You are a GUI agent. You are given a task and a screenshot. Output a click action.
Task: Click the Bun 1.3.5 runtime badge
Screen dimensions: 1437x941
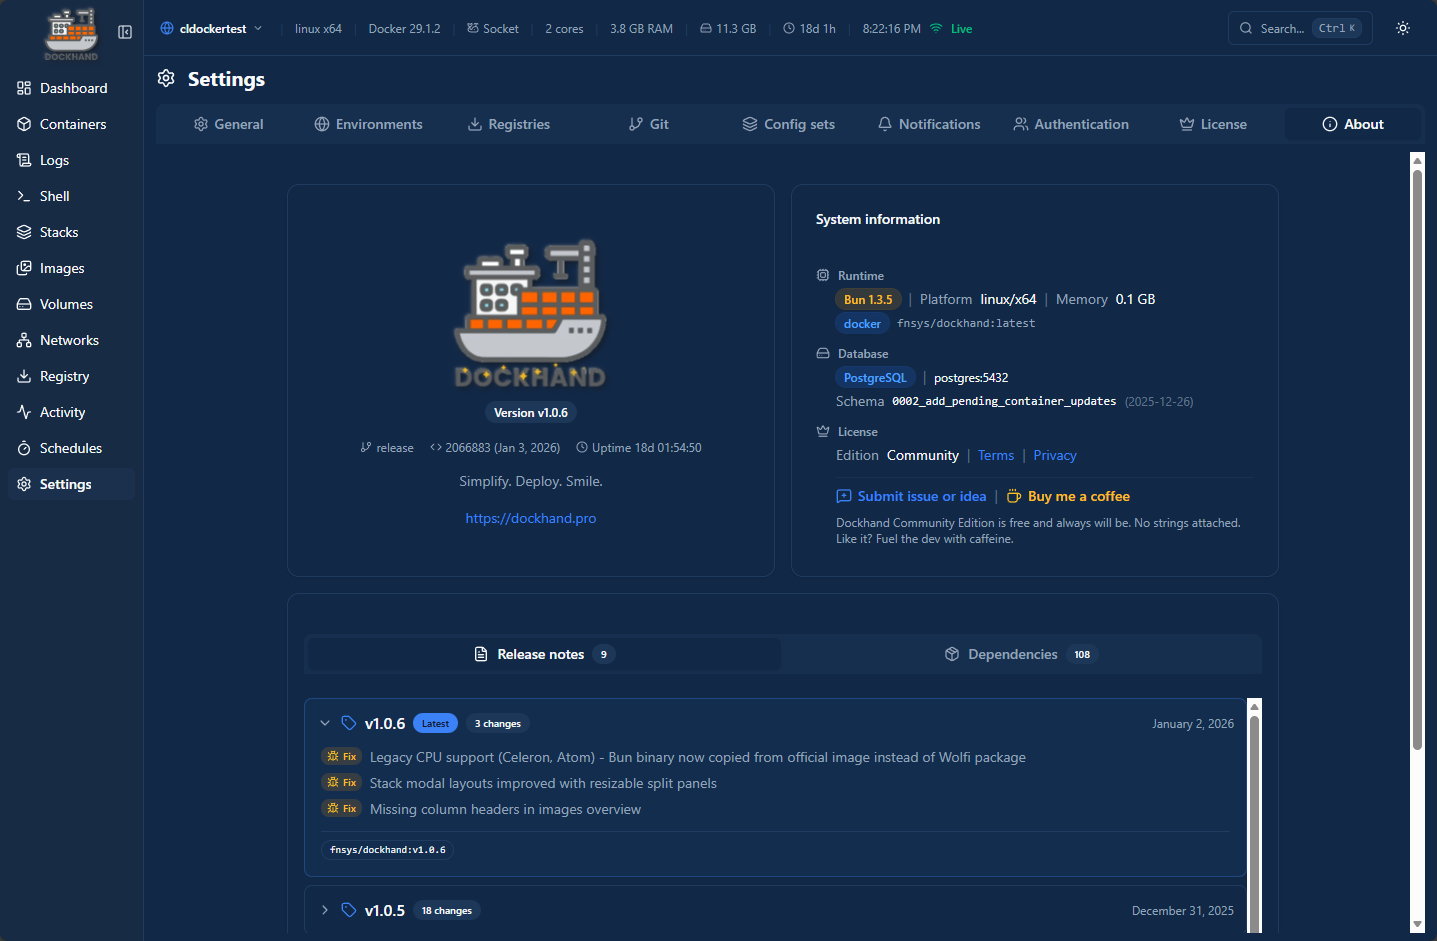click(x=868, y=298)
